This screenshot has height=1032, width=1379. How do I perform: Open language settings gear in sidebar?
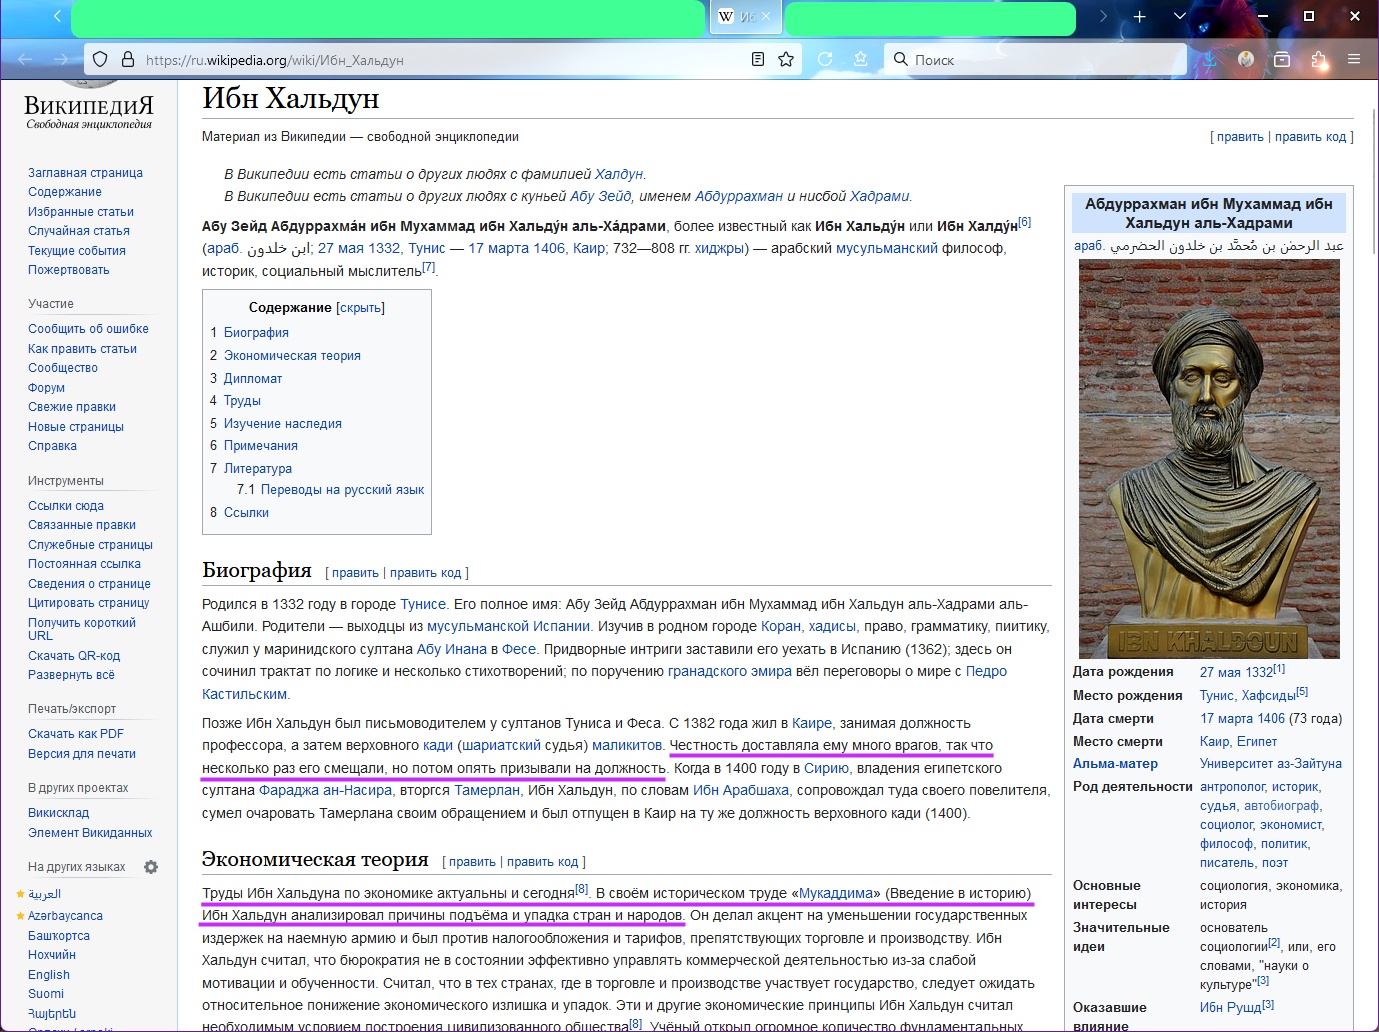[x=151, y=867]
